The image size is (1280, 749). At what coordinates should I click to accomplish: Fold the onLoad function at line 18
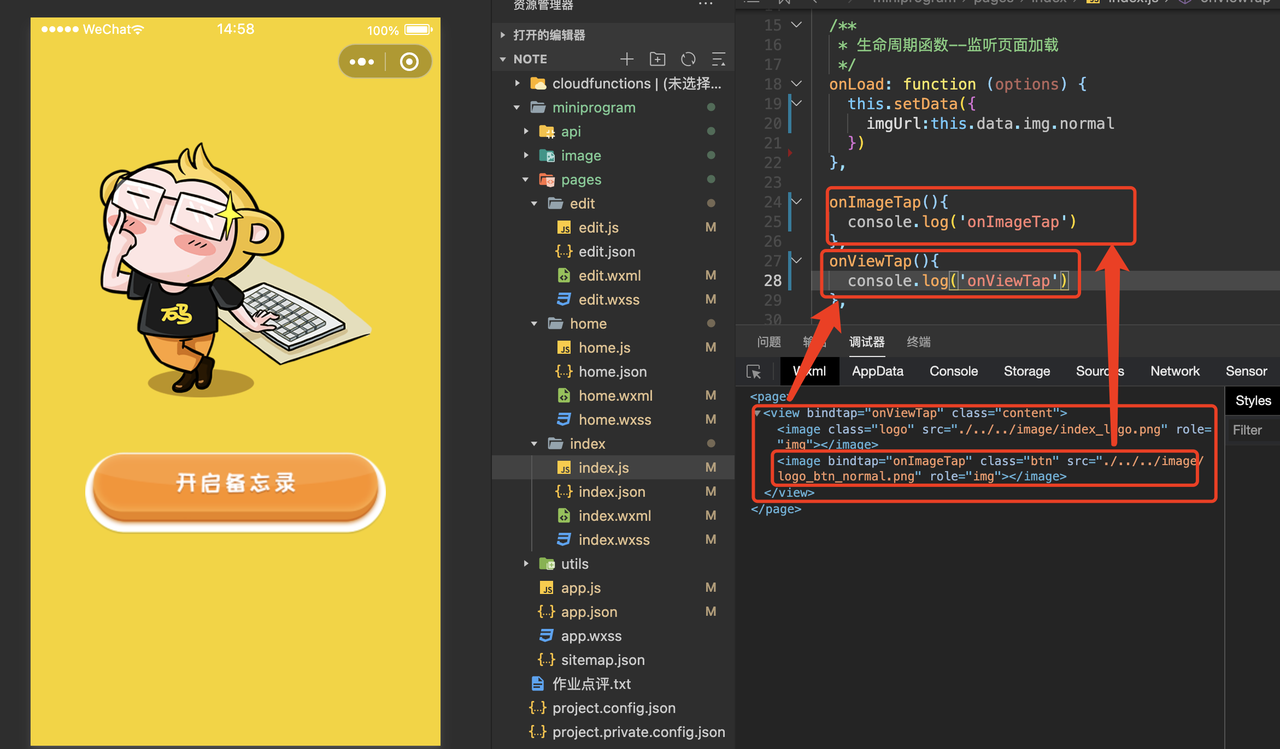(796, 84)
